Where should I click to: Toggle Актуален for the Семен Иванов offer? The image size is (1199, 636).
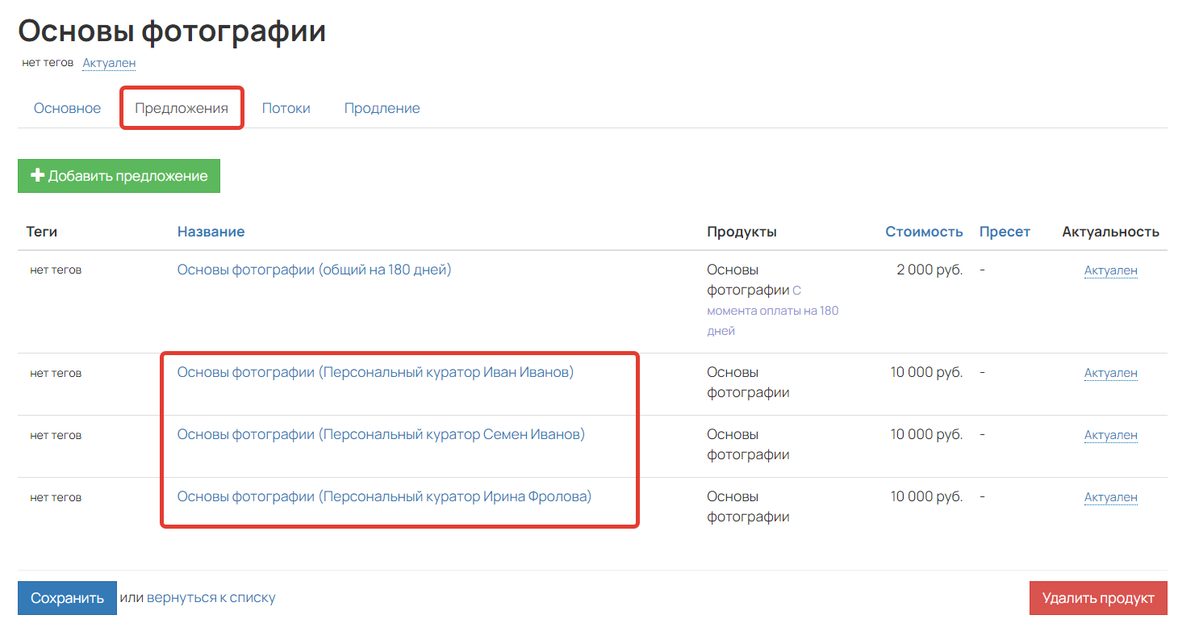click(1110, 435)
